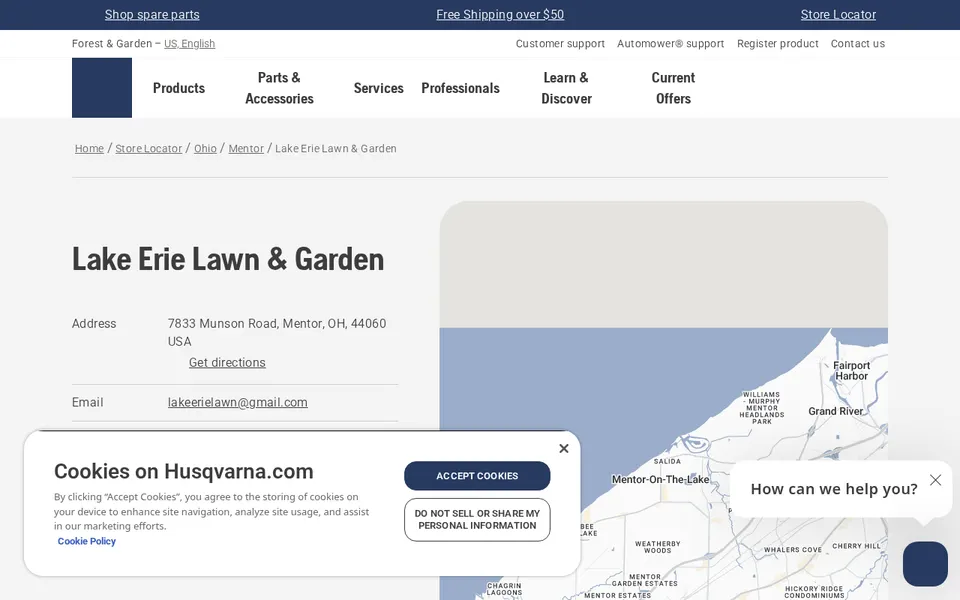Click 'How can we help you?' chat message
The height and width of the screenshot is (600, 960).
tap(834, 489)
